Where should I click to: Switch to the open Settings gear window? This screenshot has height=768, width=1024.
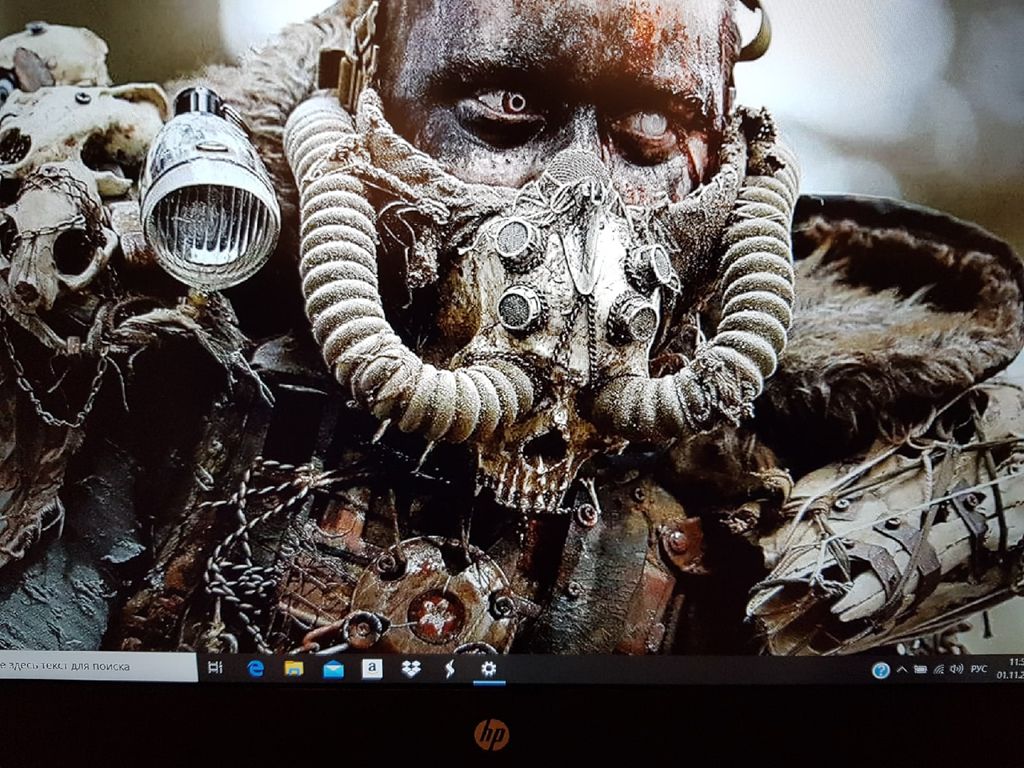coord(488,669)
